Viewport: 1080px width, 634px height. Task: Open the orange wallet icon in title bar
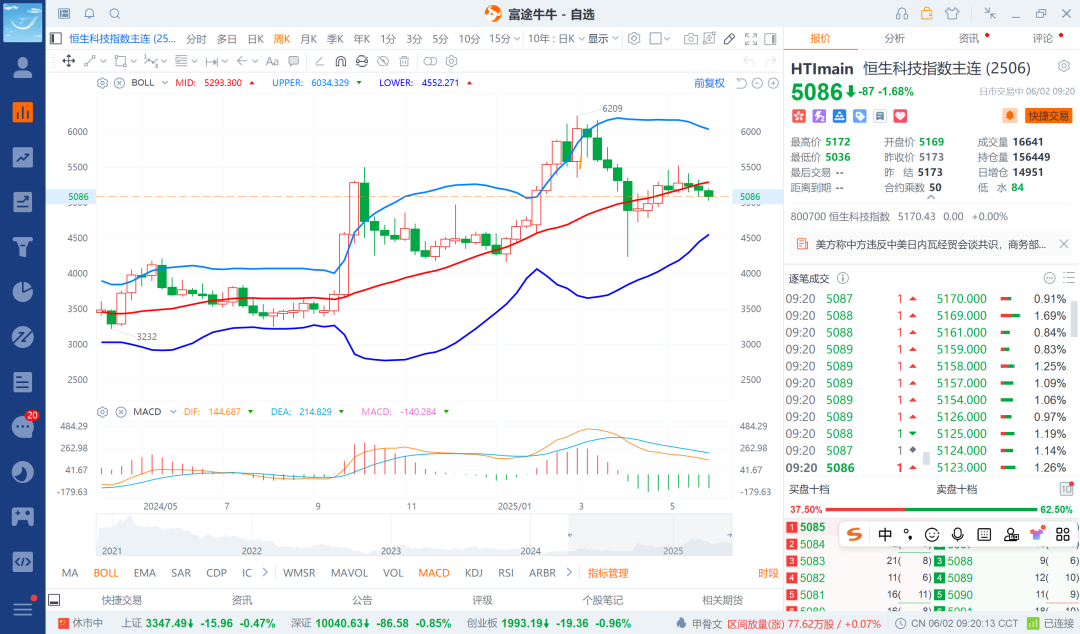pos(927,14)
